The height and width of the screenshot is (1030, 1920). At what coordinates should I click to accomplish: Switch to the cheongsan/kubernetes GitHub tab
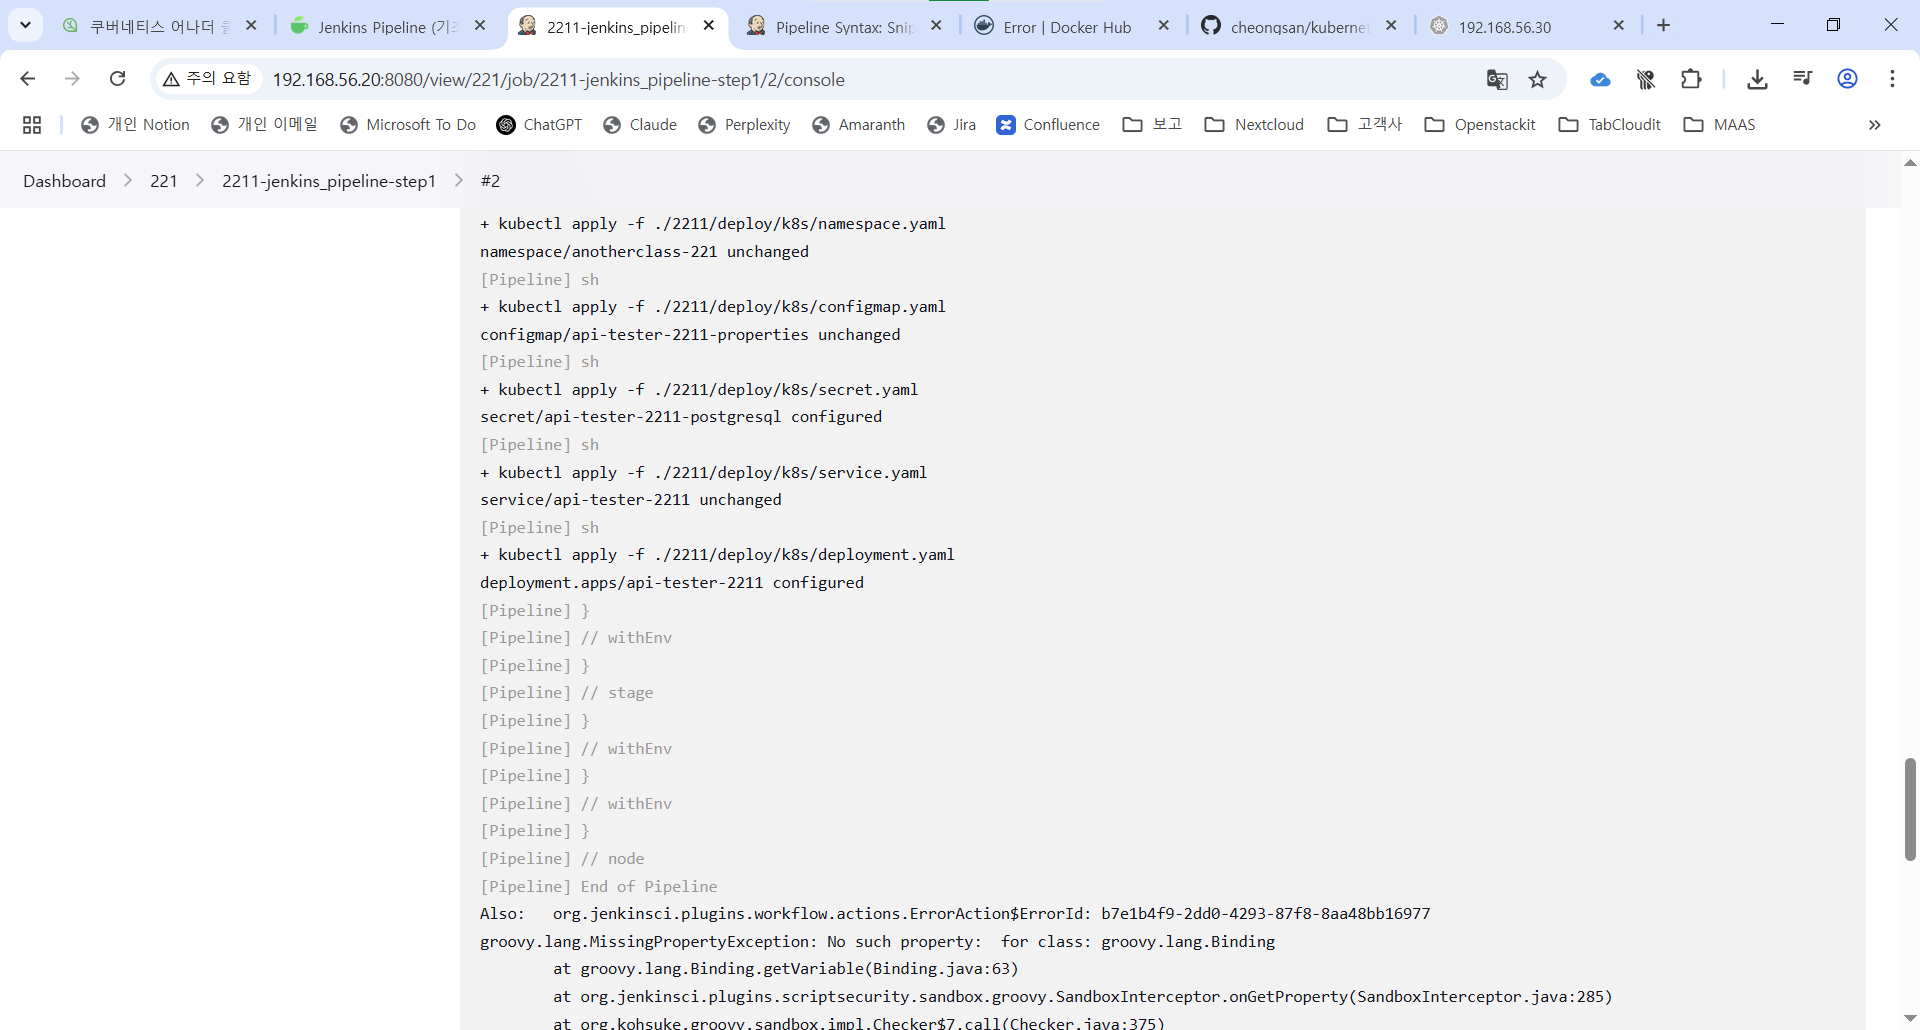tap(1299, 27)
